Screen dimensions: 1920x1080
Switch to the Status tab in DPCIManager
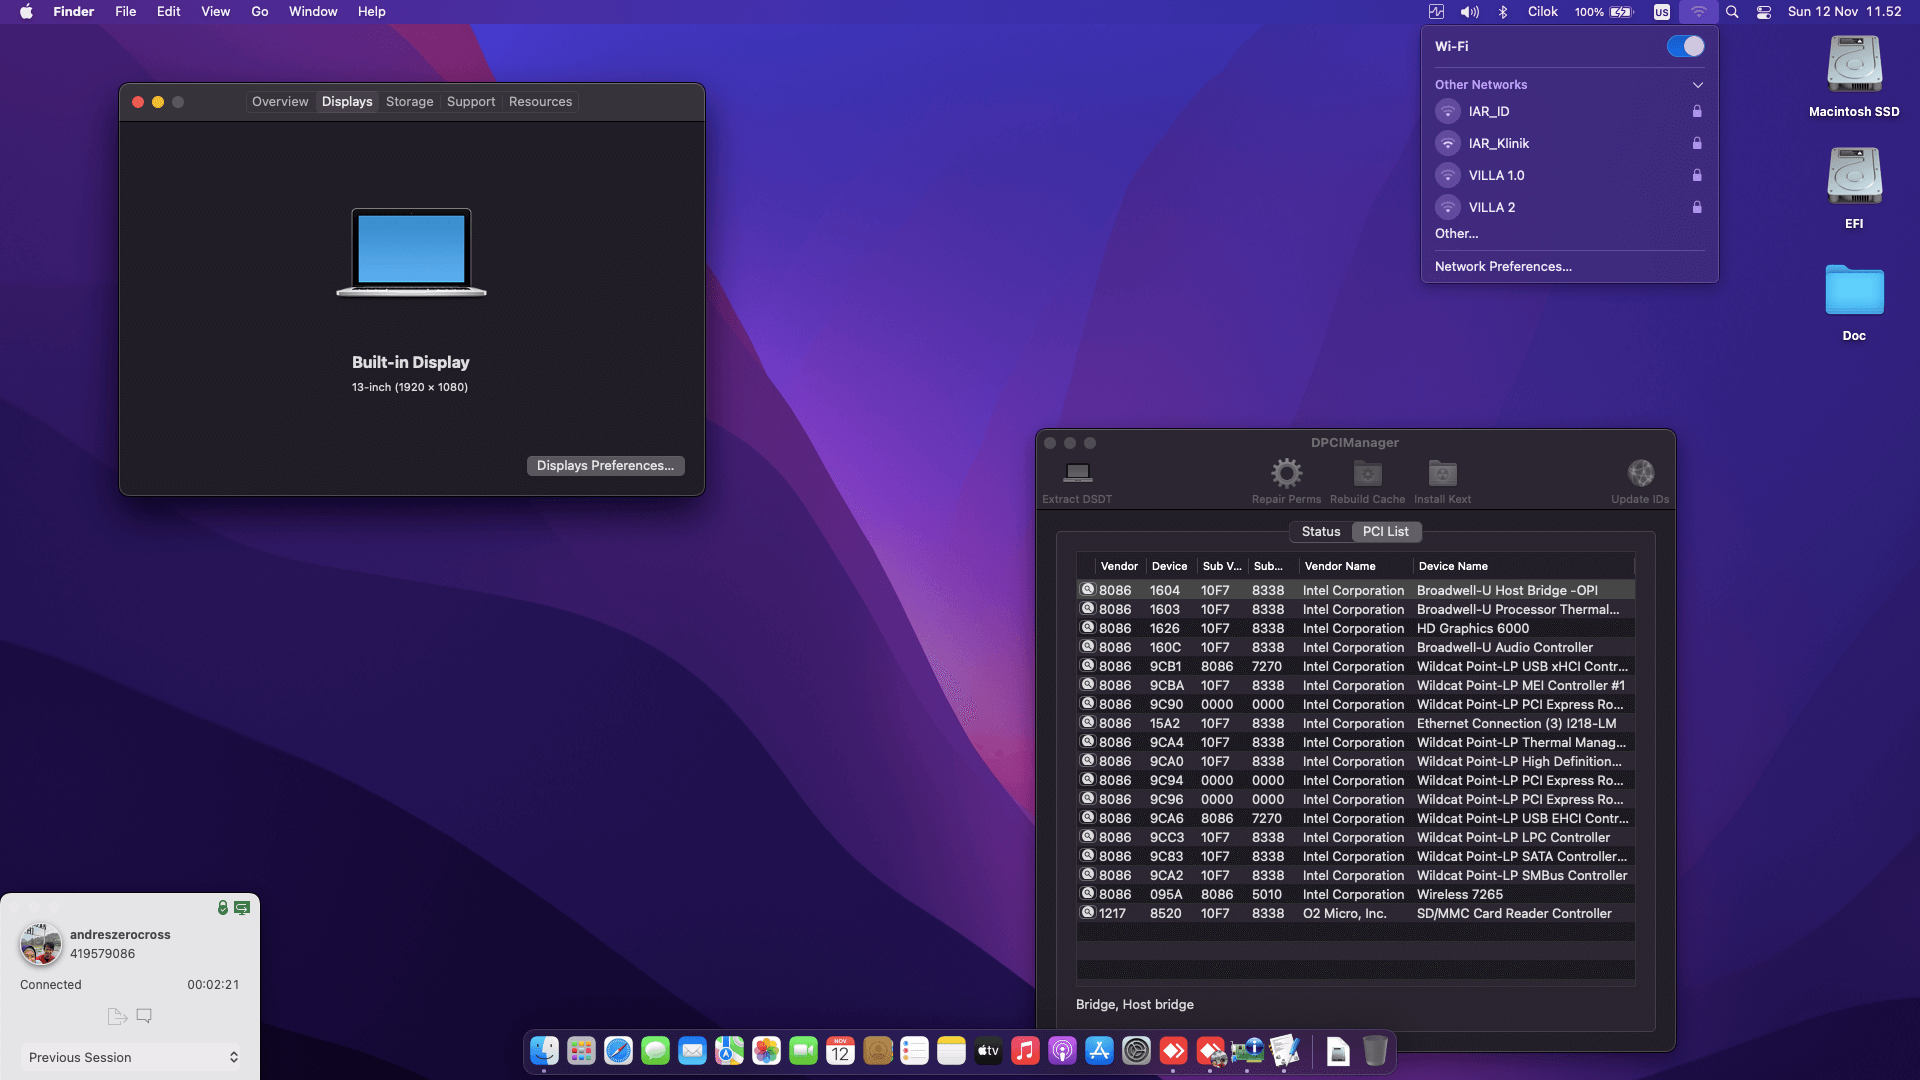1320,532
